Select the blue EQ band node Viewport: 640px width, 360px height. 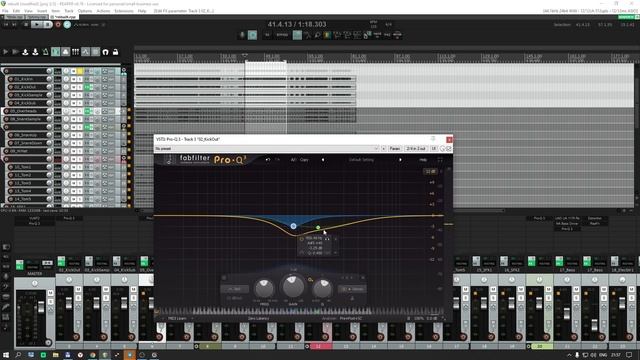coord(293,226)
